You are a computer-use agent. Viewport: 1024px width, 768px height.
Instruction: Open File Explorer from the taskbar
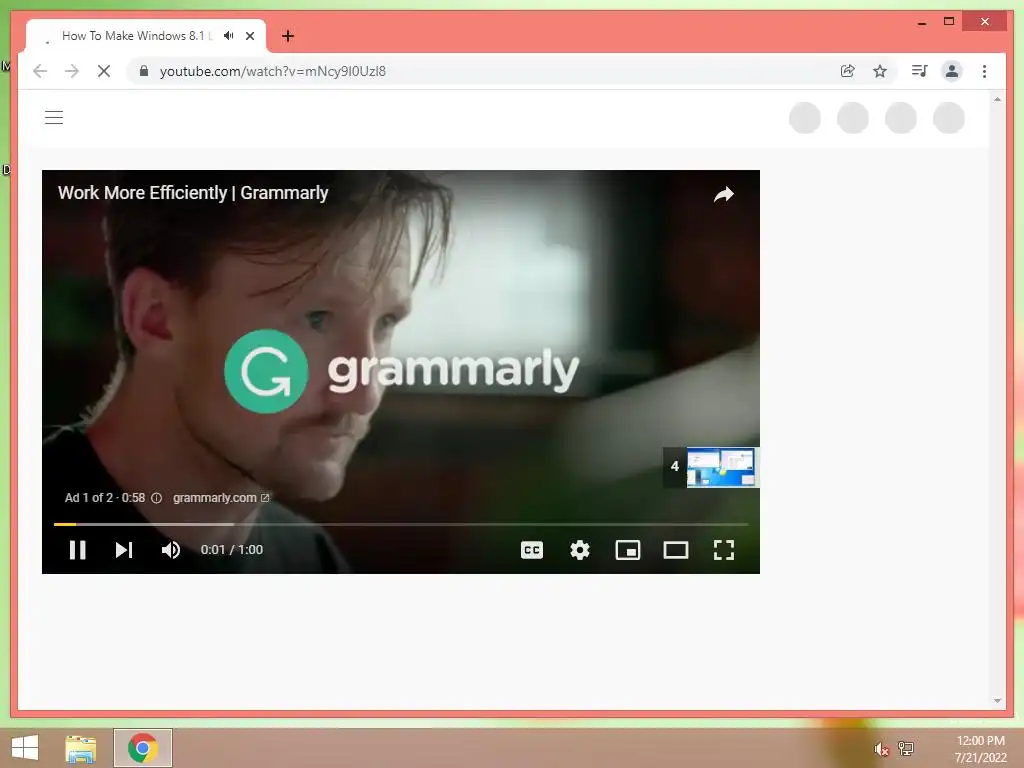(81, 748)
